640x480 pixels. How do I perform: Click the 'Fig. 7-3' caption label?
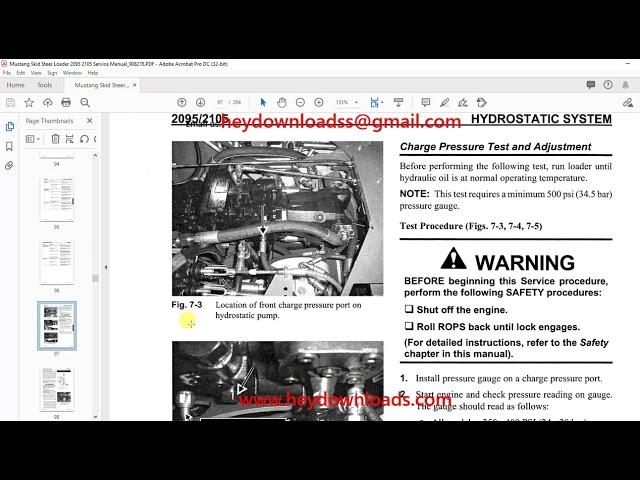[187, 305]
